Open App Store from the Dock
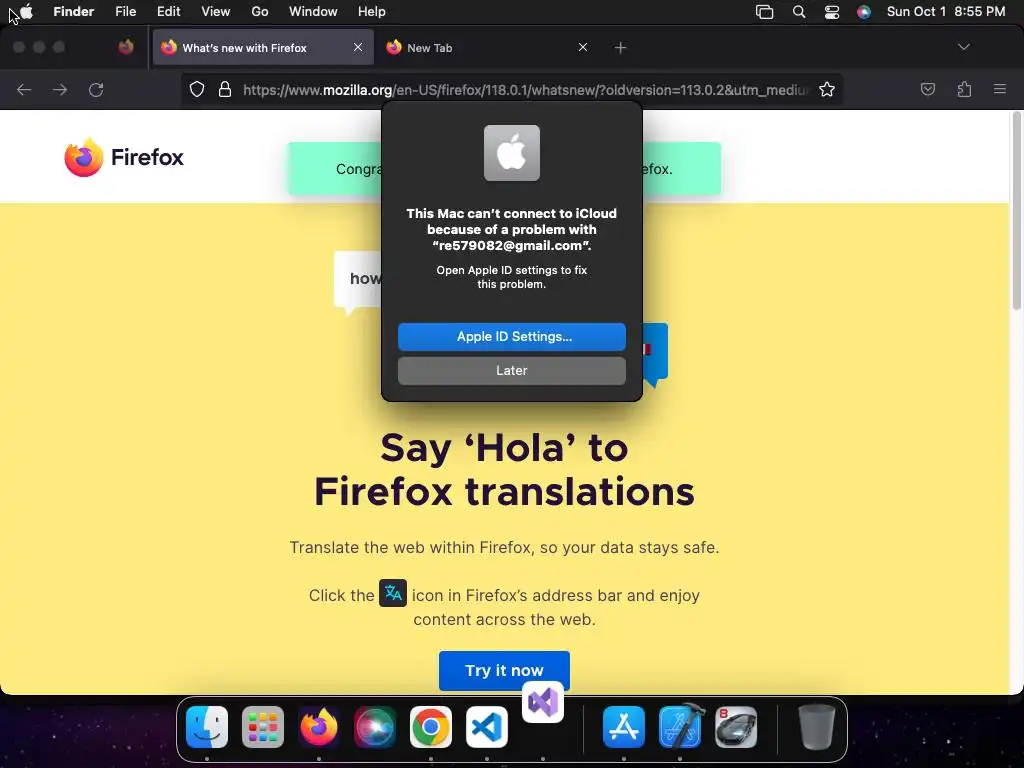1024x768 pixels. [624, 727]
